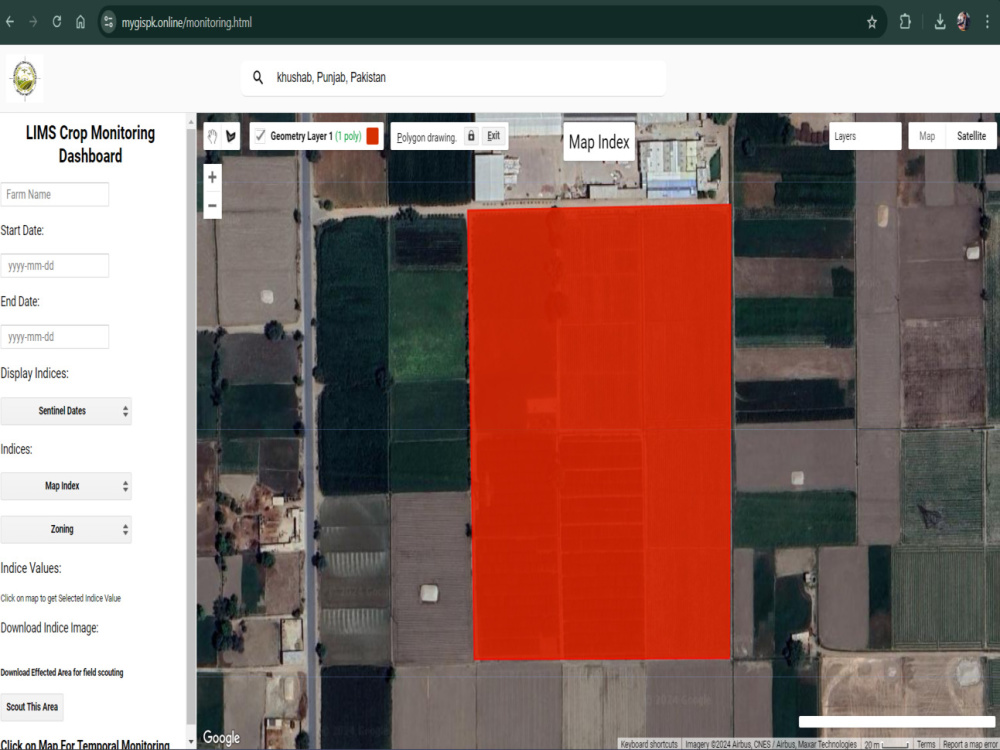Screen dimensions: 1000x750
Task: Click the End Date input field
Action: coord(55,337)
